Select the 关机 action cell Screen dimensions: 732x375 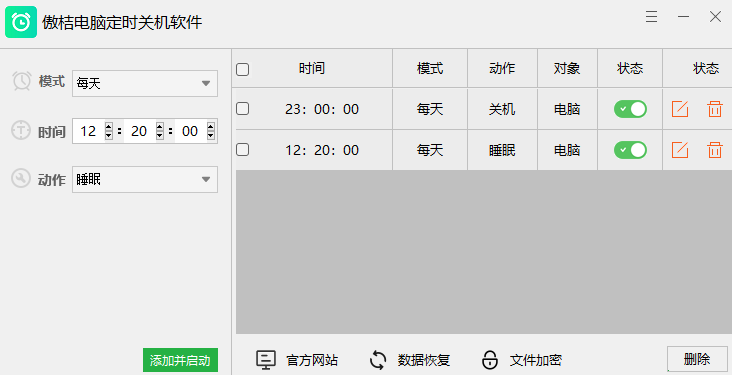pyautogui.click(x=502, y=109)
